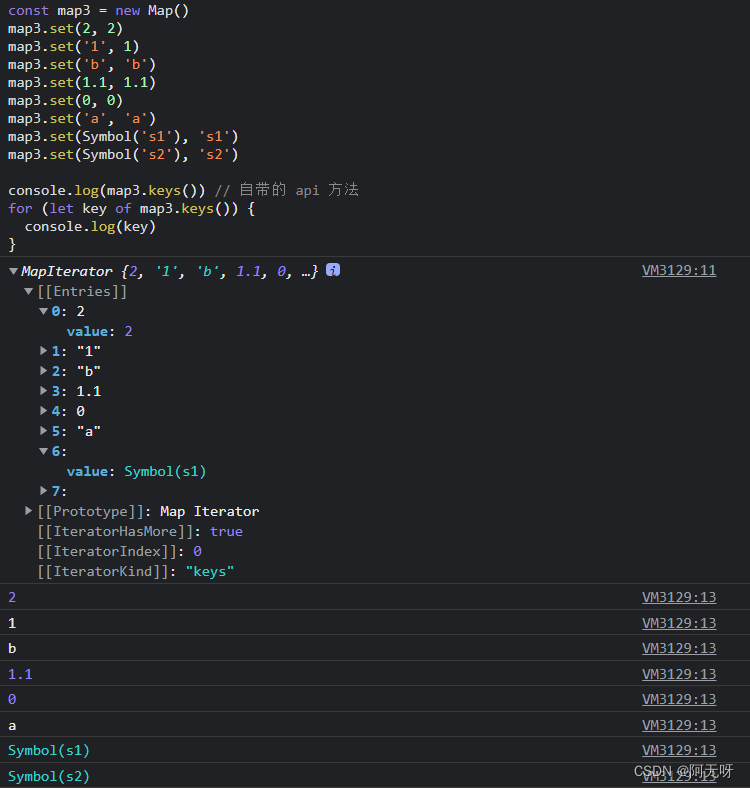Click the console output 'Symbol(s2)'
This screenshot has width=750, height=788.
click(49, 776)
